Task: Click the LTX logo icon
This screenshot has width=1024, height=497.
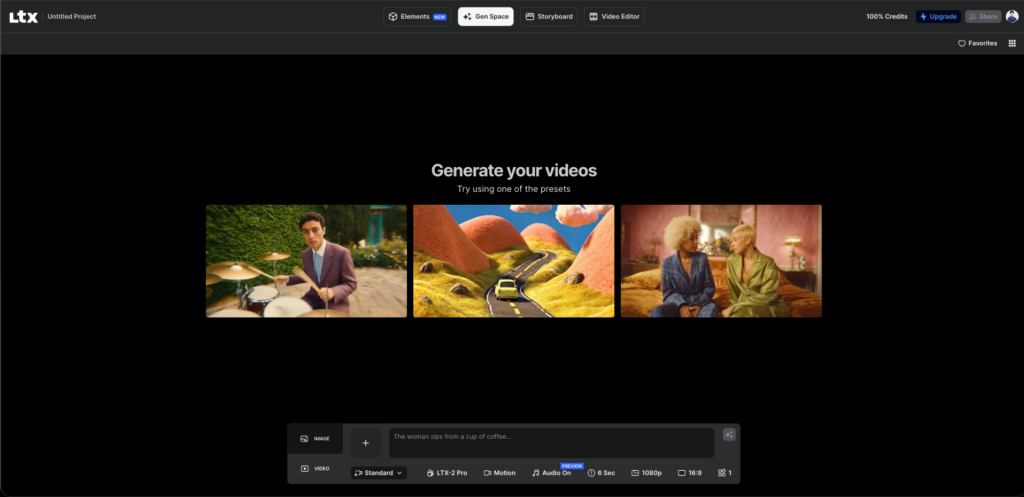Action: point(24,16)
